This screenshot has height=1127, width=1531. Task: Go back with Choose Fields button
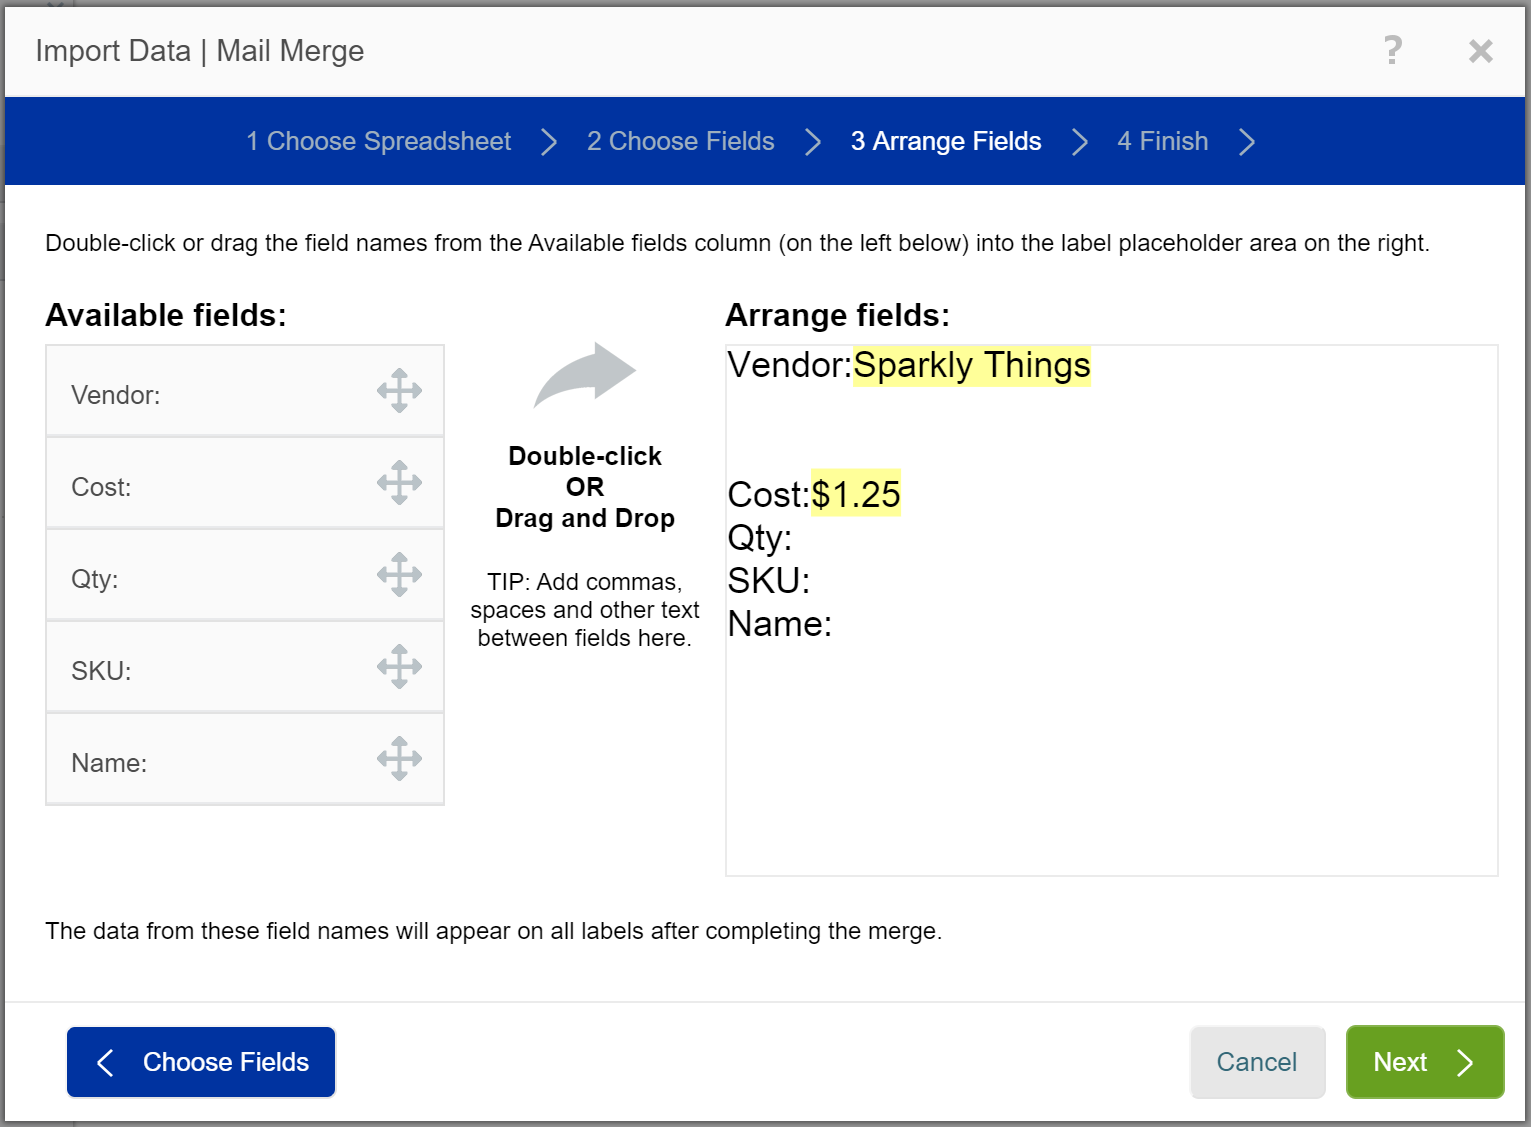coord(201,1062)
